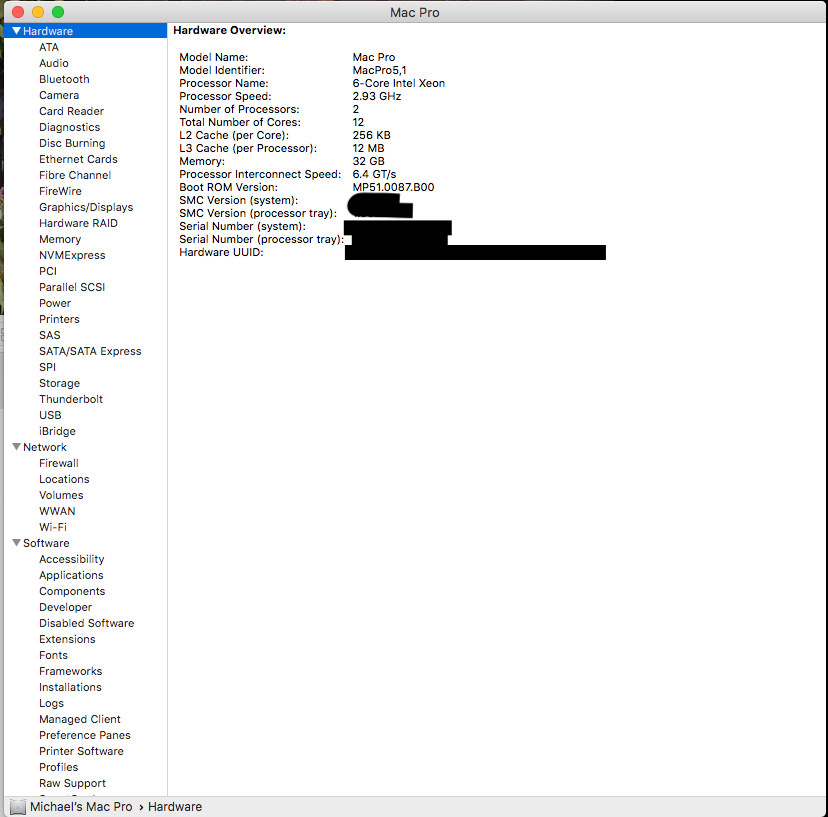The image size is (828, 817).
Task: Open Disc Burning information
Action: pyautogui.click(x=72, y=143)
